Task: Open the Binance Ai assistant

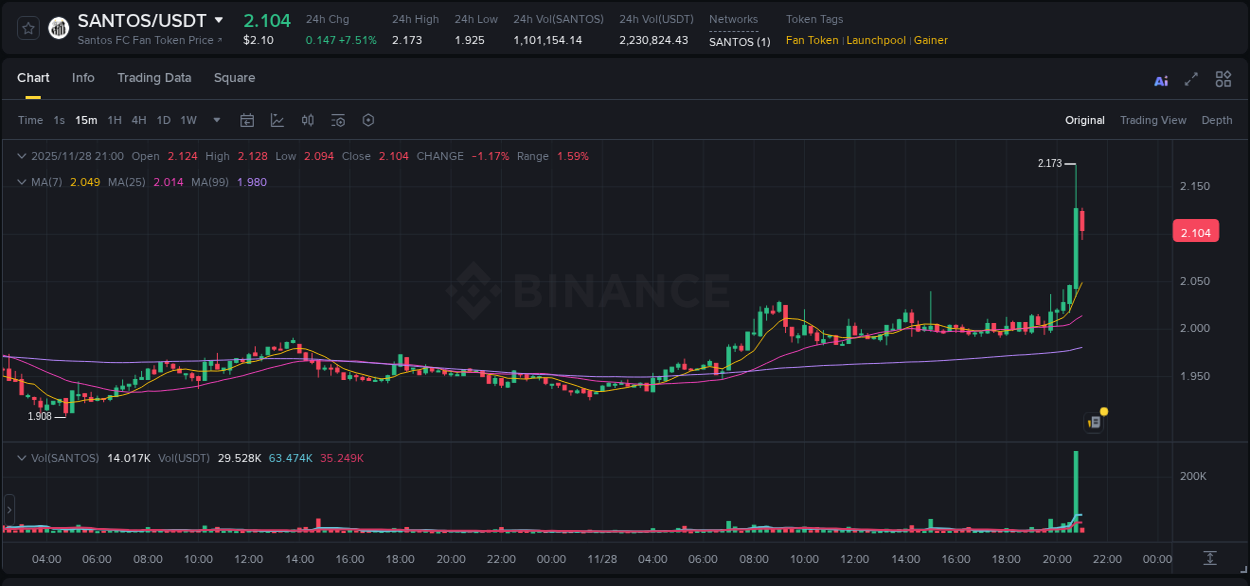Action: pos(1160,79)
